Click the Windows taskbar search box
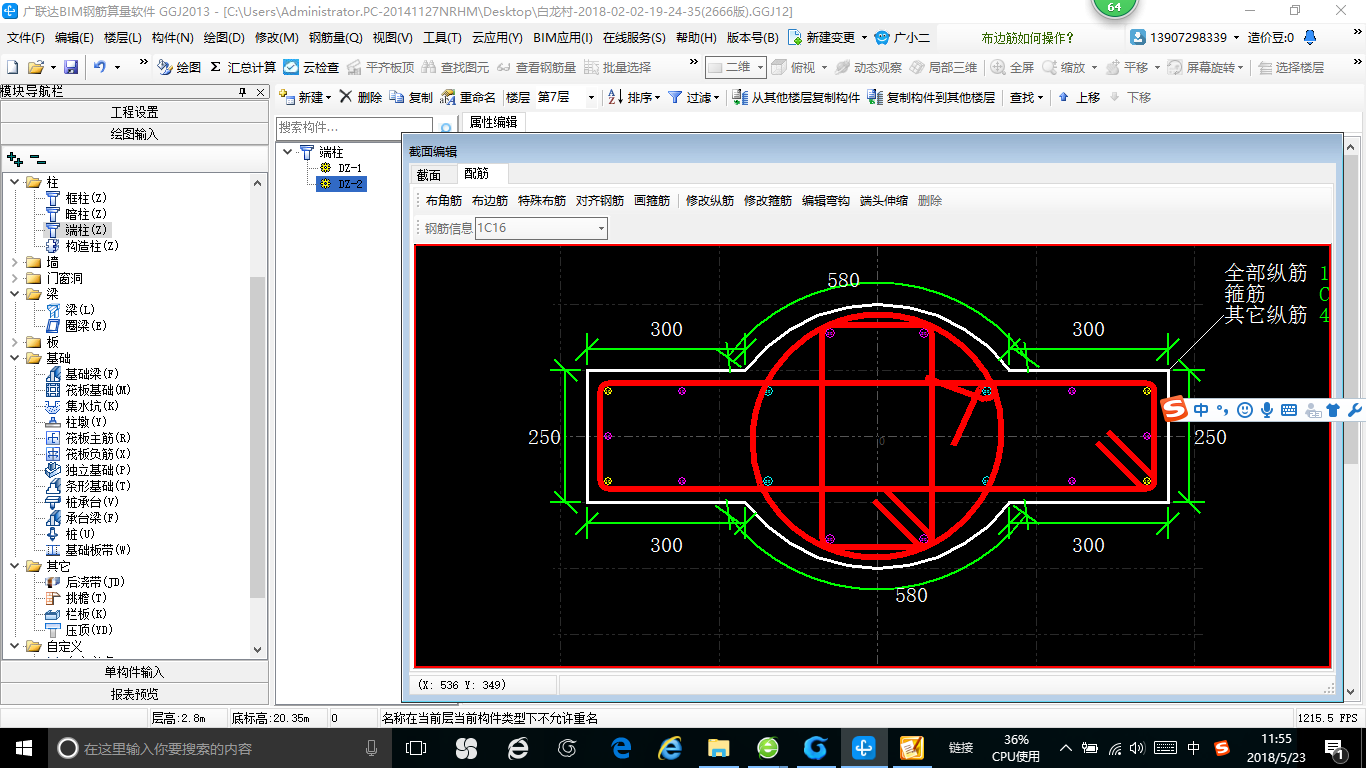1366x768 pixels. point(218,747)
